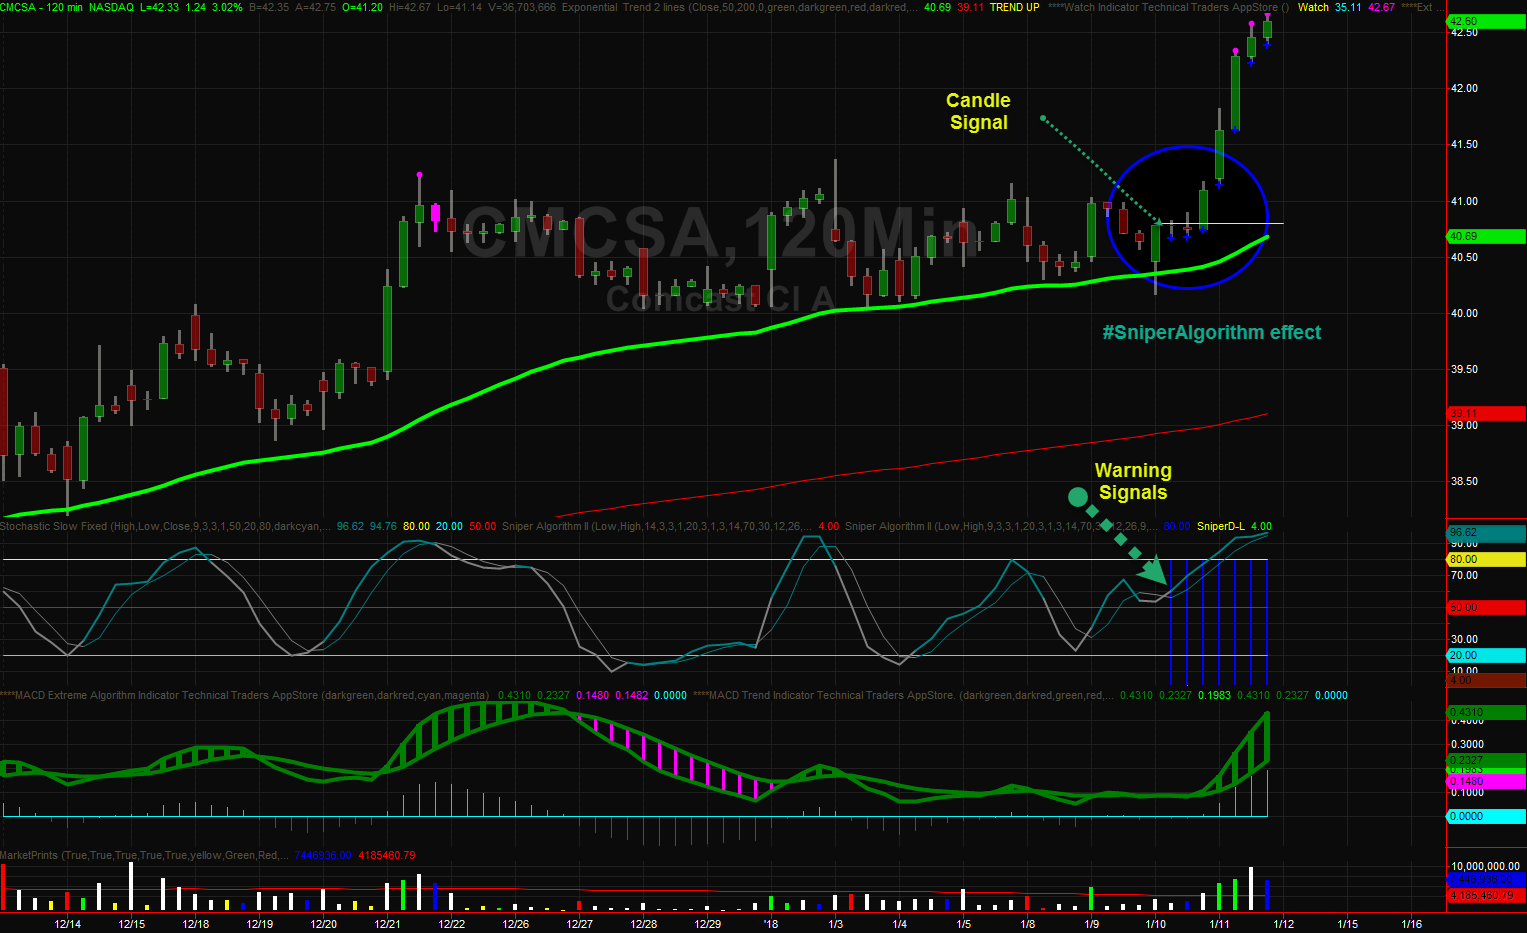Click the yellow 'SniperD-L' label
The height and width of the screenshot is (933, 1527).
point(1221,526)
